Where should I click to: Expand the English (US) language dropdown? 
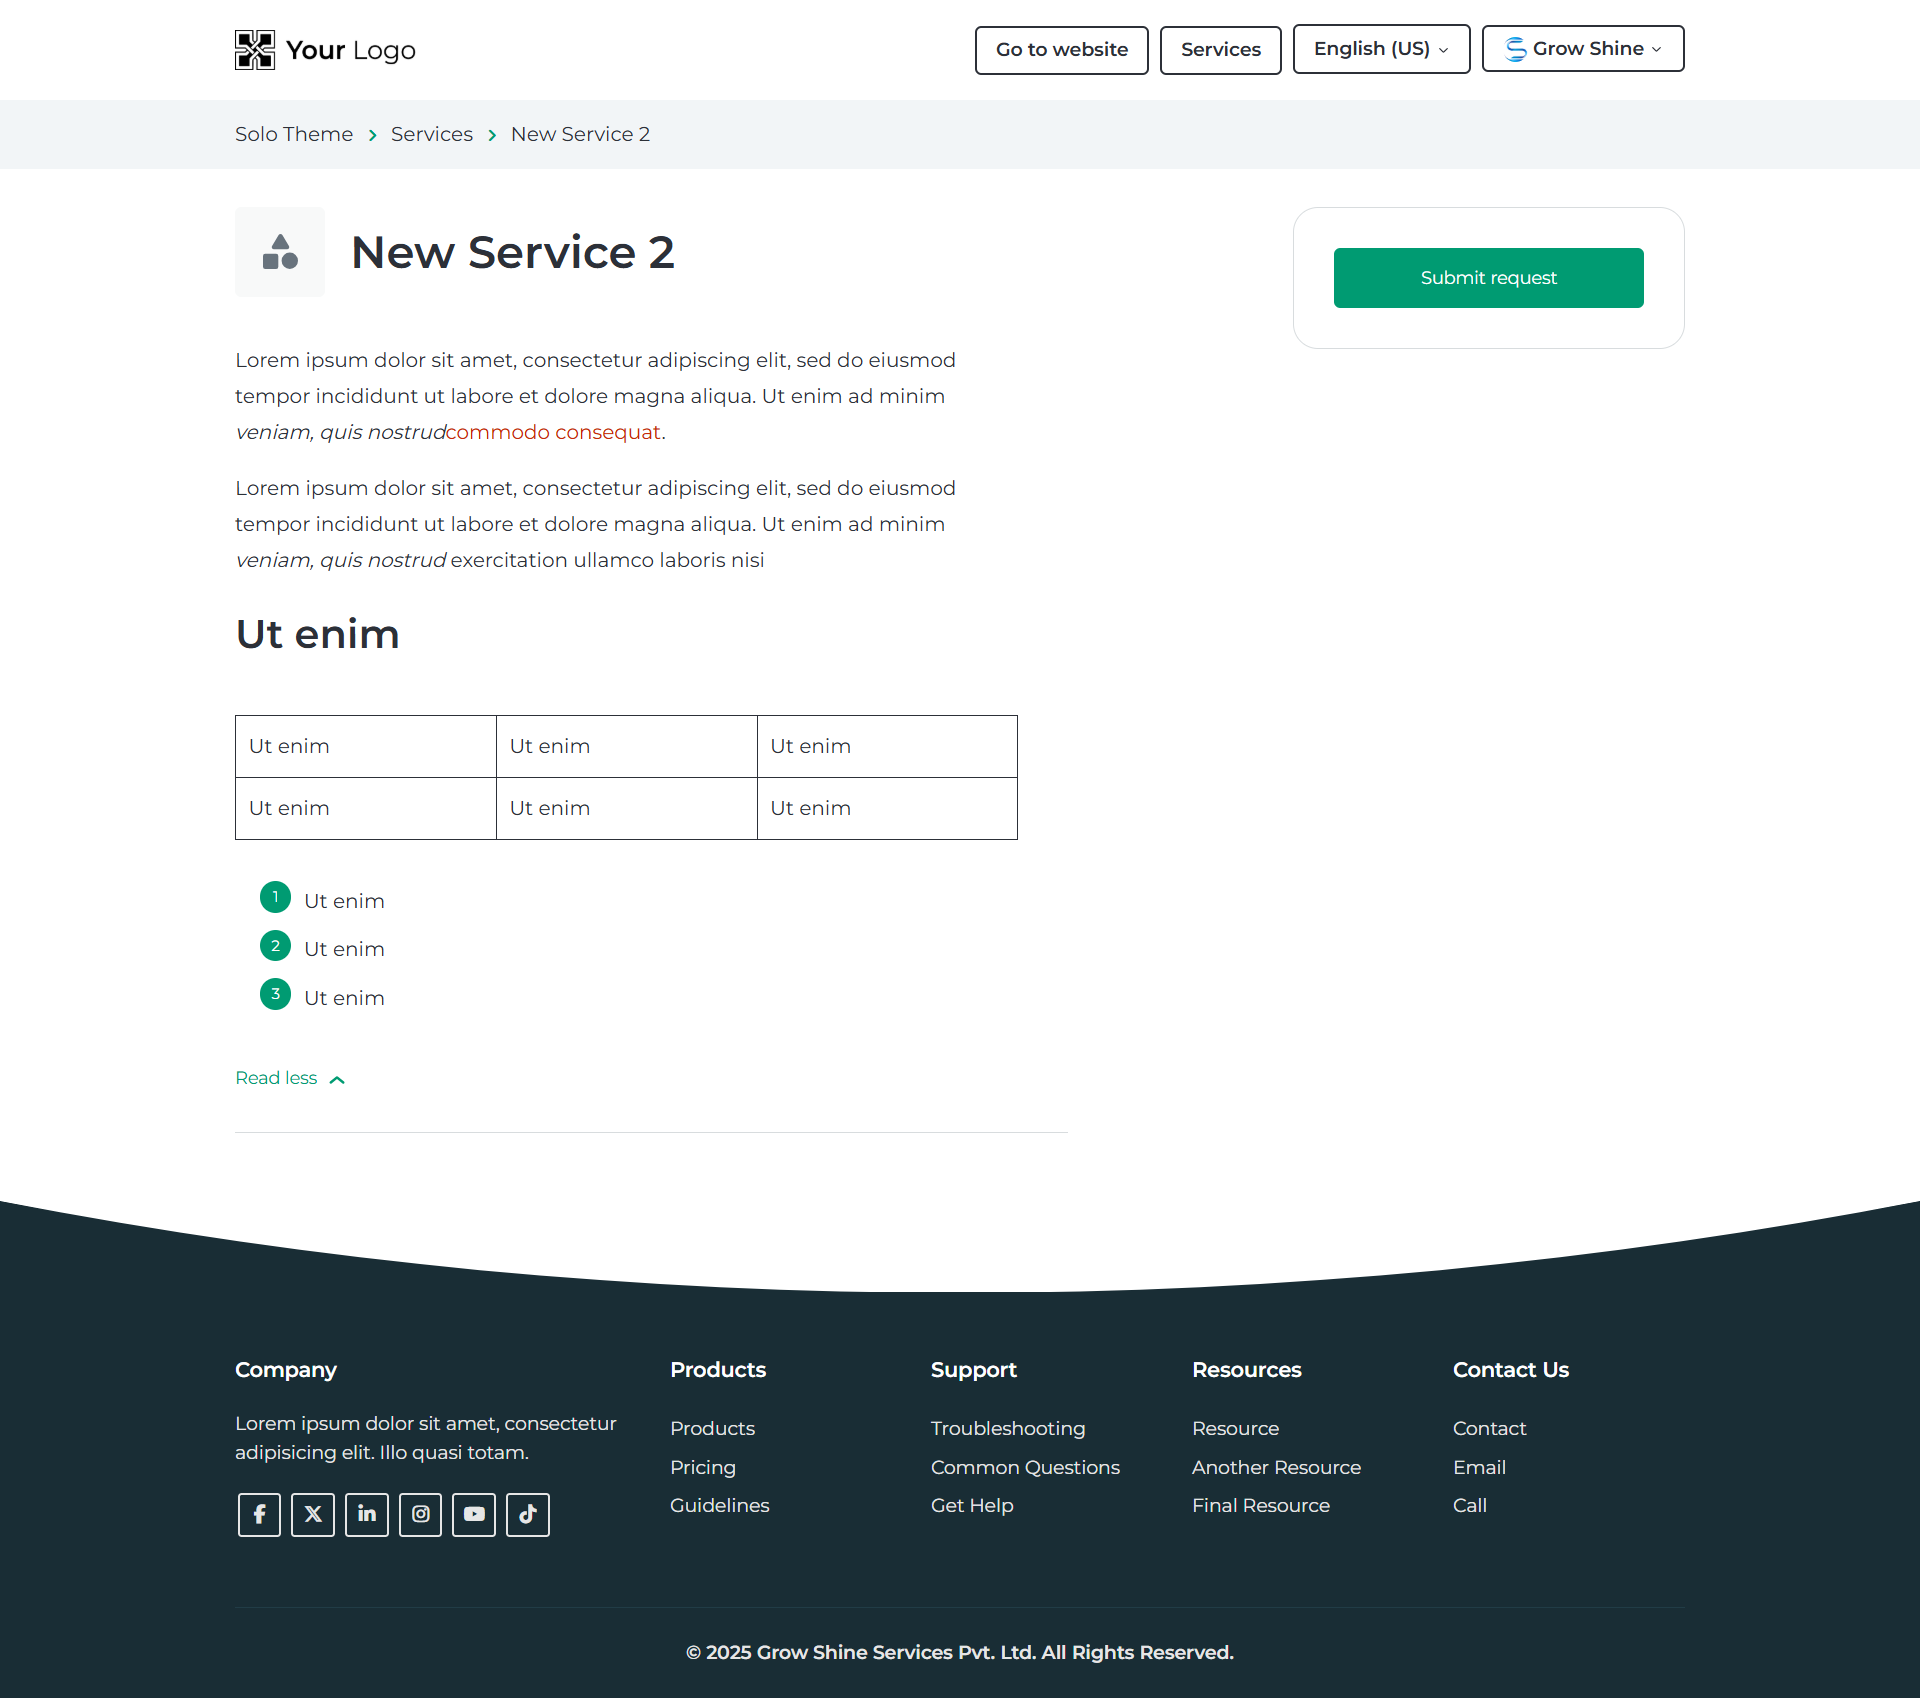(1381, 49)
